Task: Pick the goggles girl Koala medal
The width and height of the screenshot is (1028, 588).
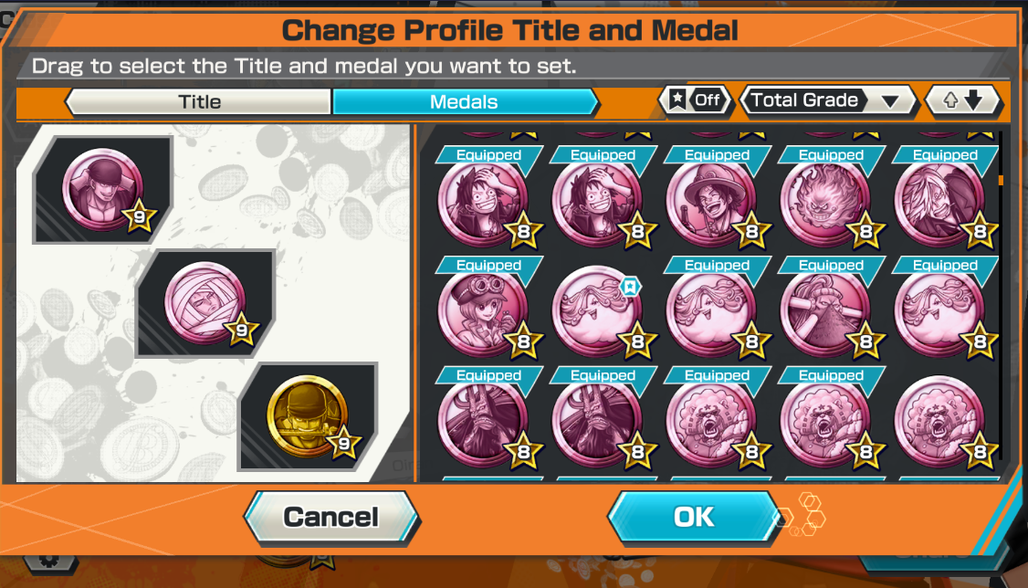Action: (484, 312)
